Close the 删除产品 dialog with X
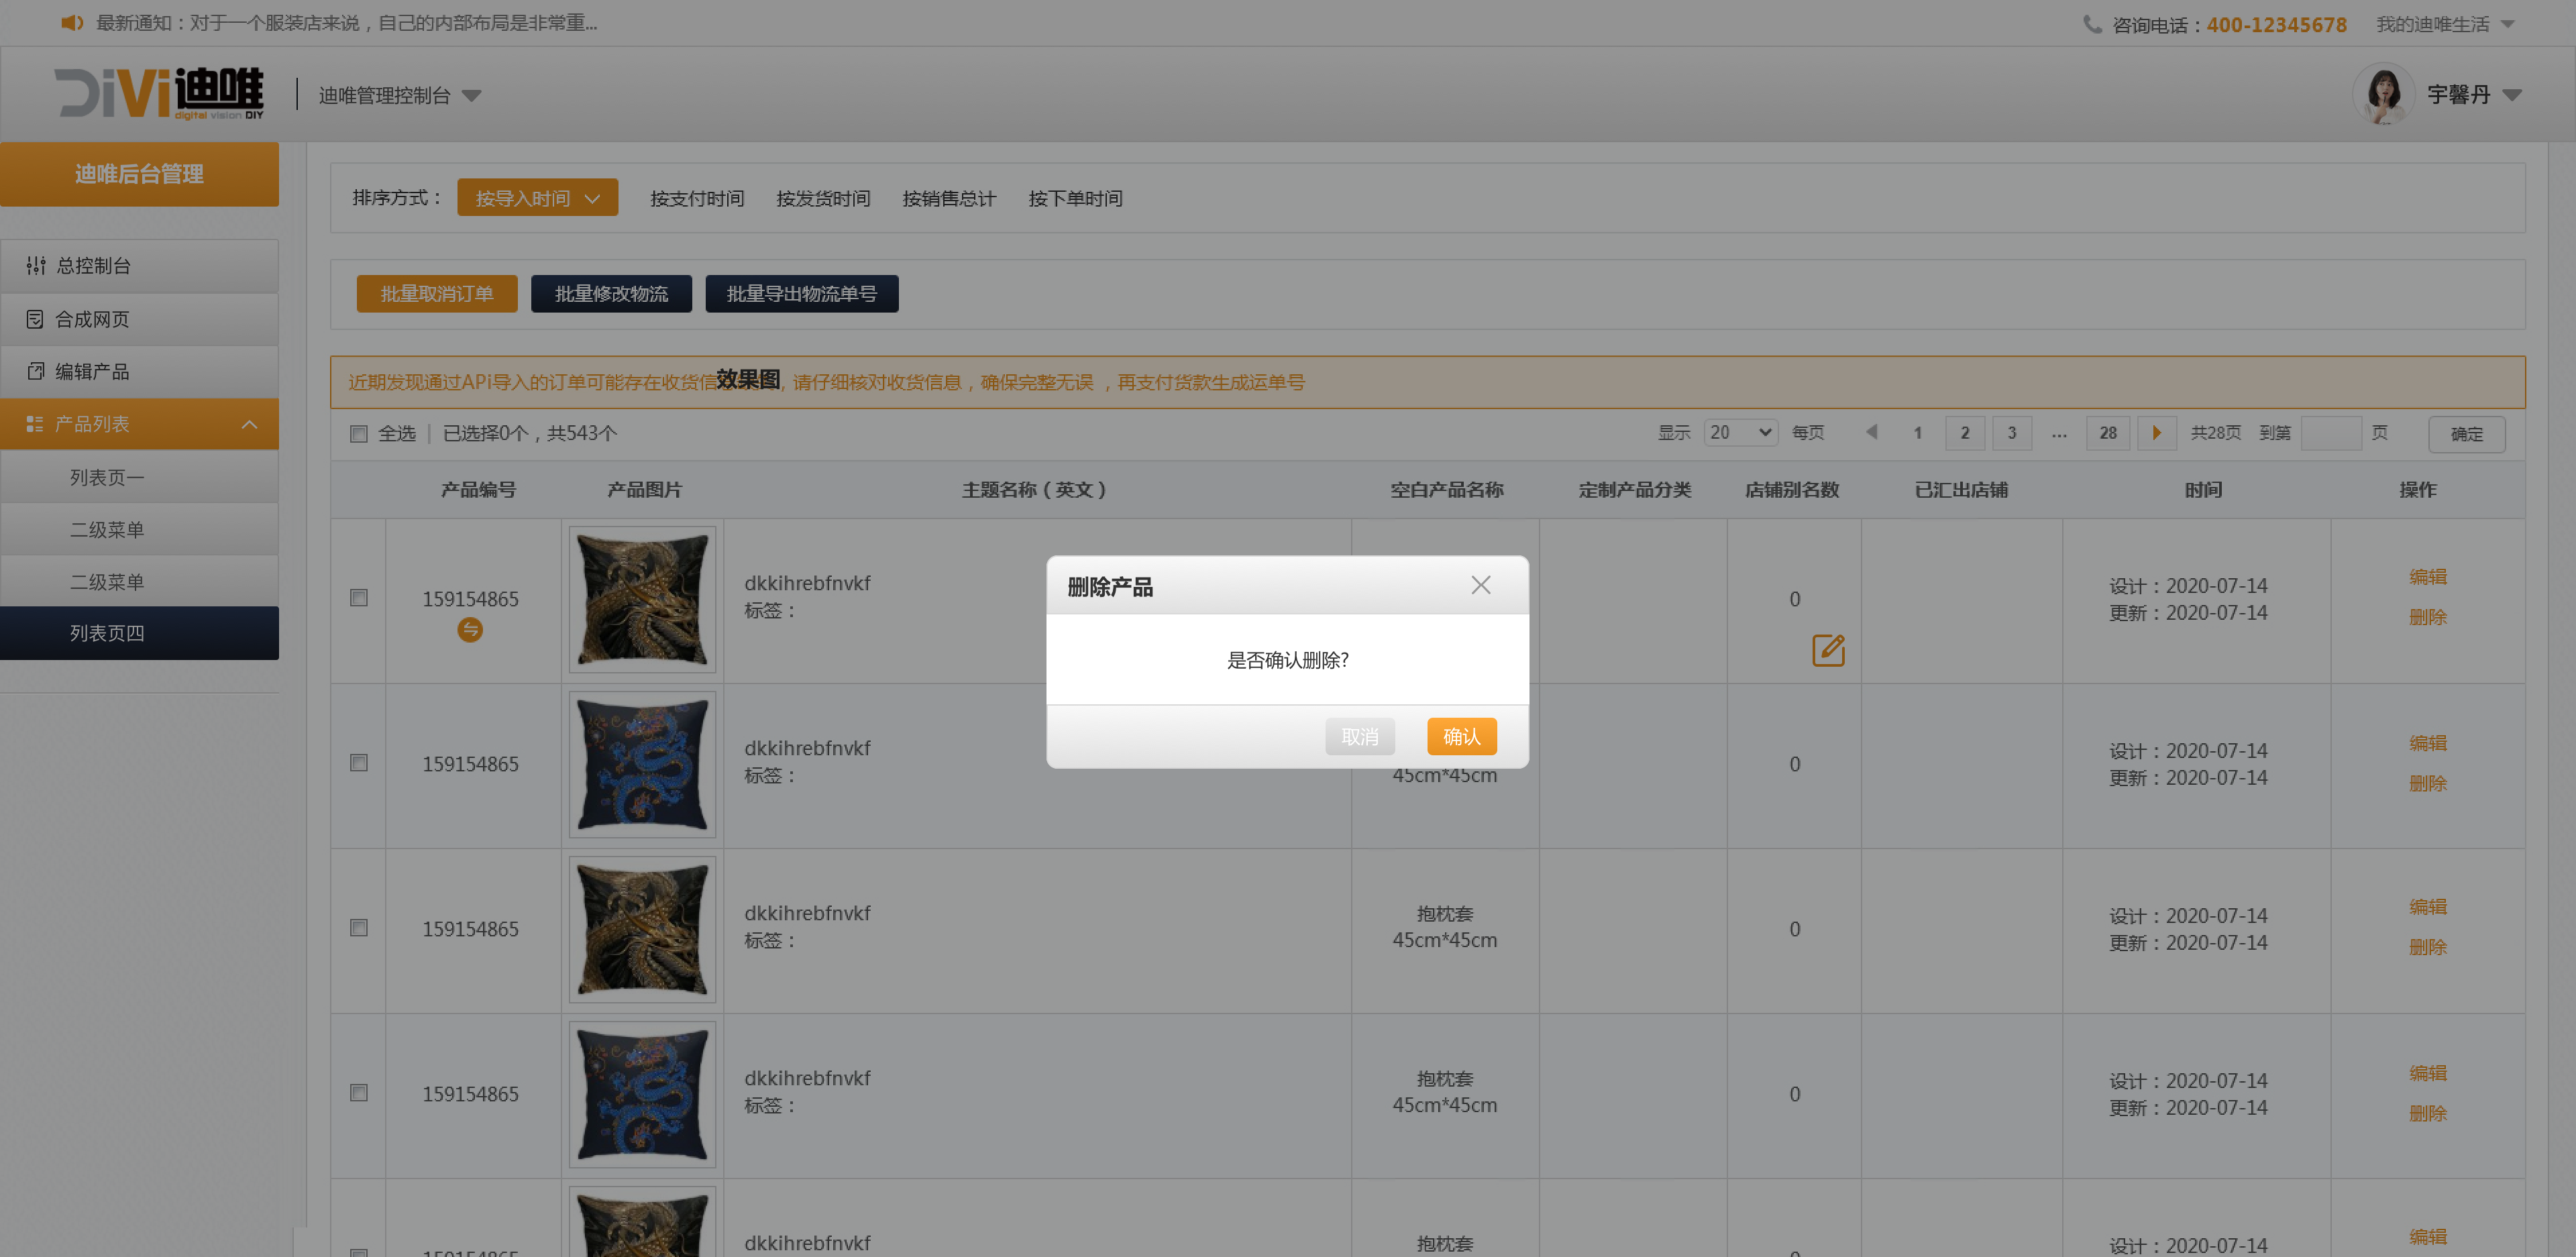The image size is (2576, 1257). (1481, 586)
